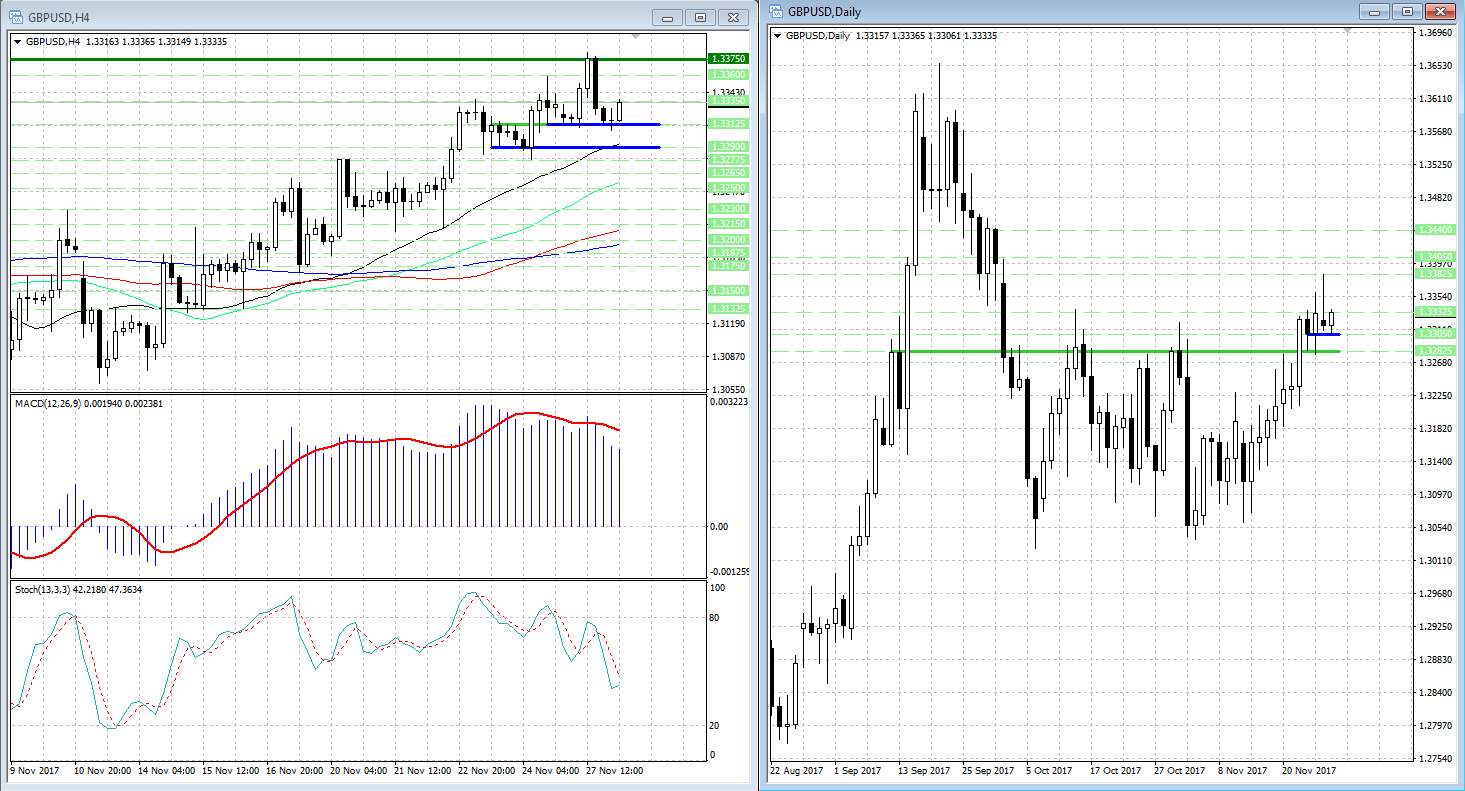Viewport: 1465px width, 791px height.
Task: Select the dark green 1.33750 price label
Action: pos(726,59)
